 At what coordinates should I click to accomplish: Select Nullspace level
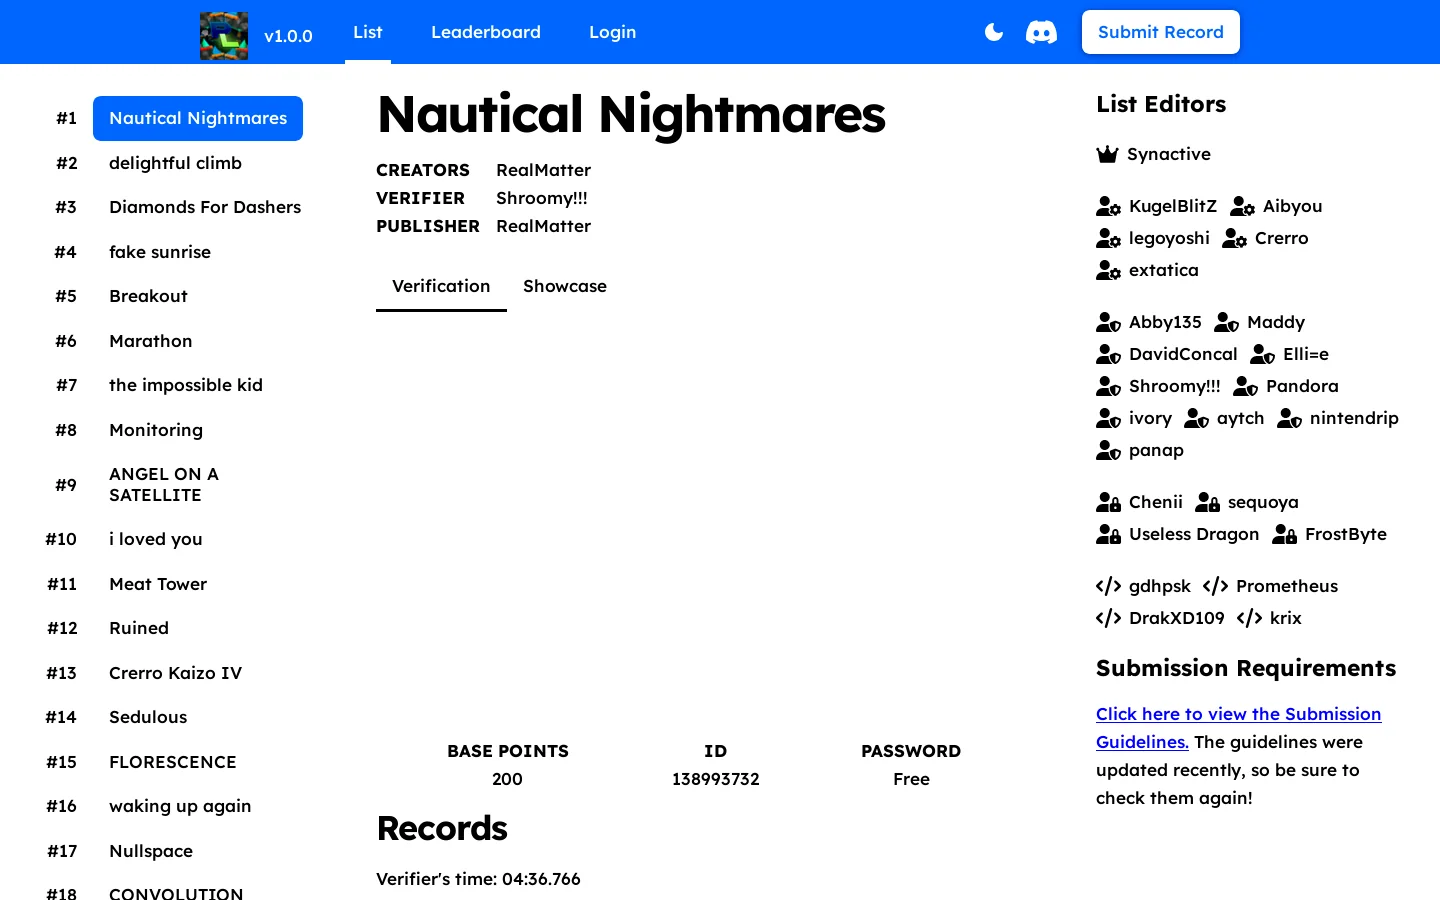tap(151, 851)
